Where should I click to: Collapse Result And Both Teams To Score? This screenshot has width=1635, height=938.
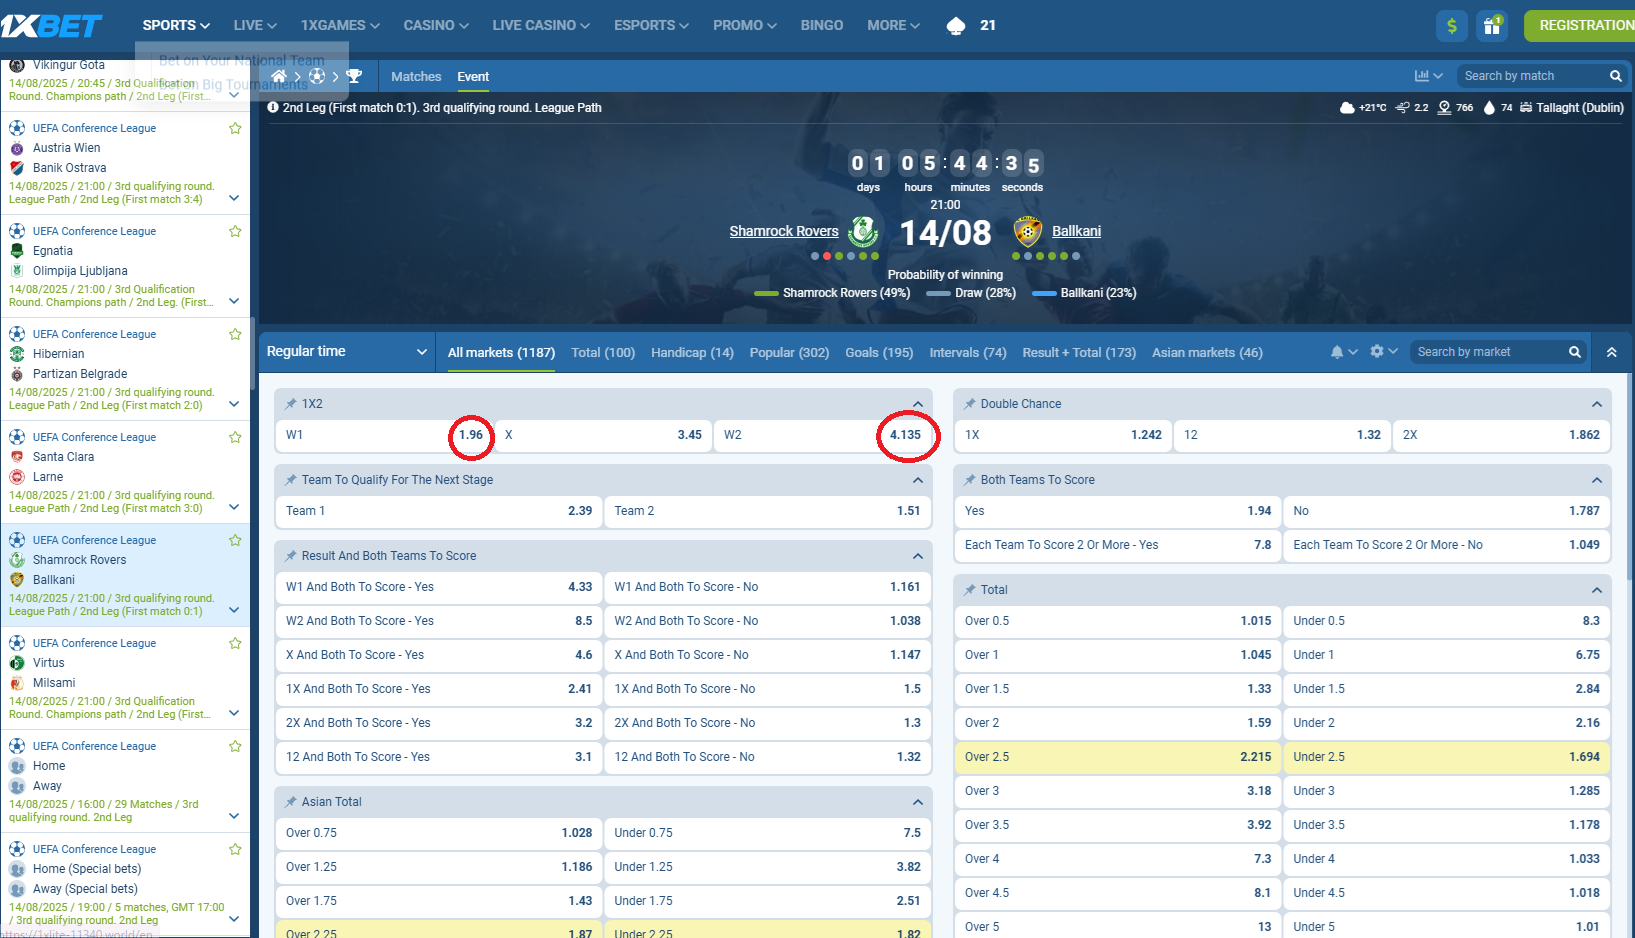coord(918,556)
